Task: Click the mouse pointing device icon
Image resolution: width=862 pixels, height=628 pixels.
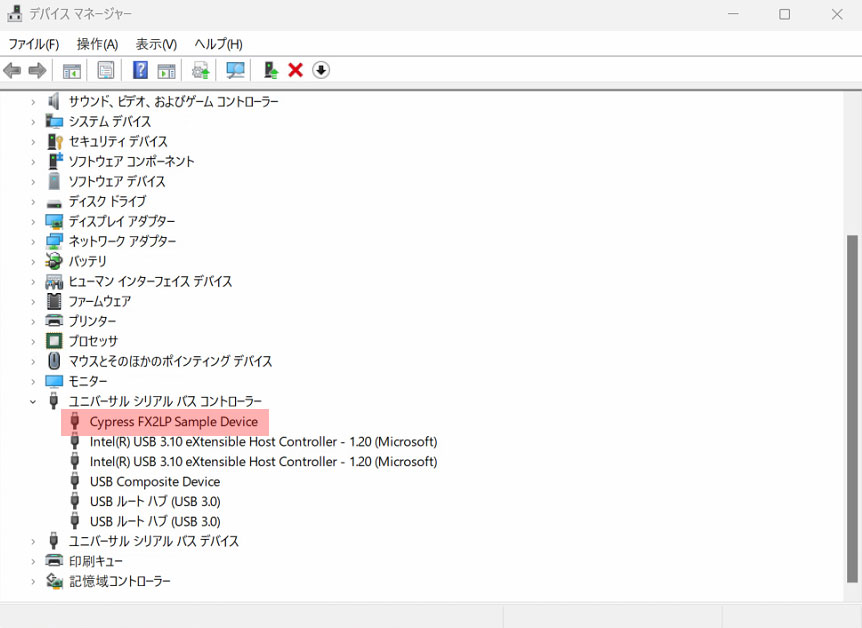Action: (x=54, y=361)
